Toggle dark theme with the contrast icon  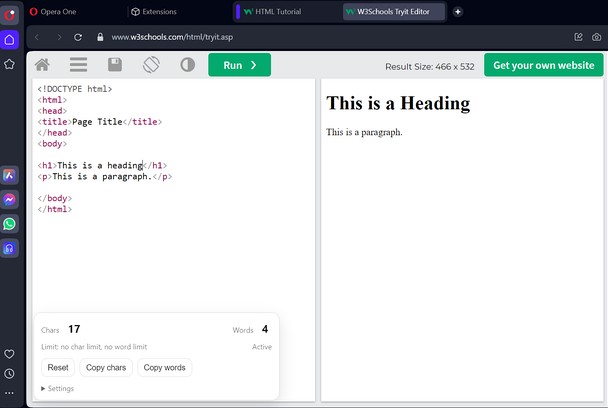click(x=188, y=65)
